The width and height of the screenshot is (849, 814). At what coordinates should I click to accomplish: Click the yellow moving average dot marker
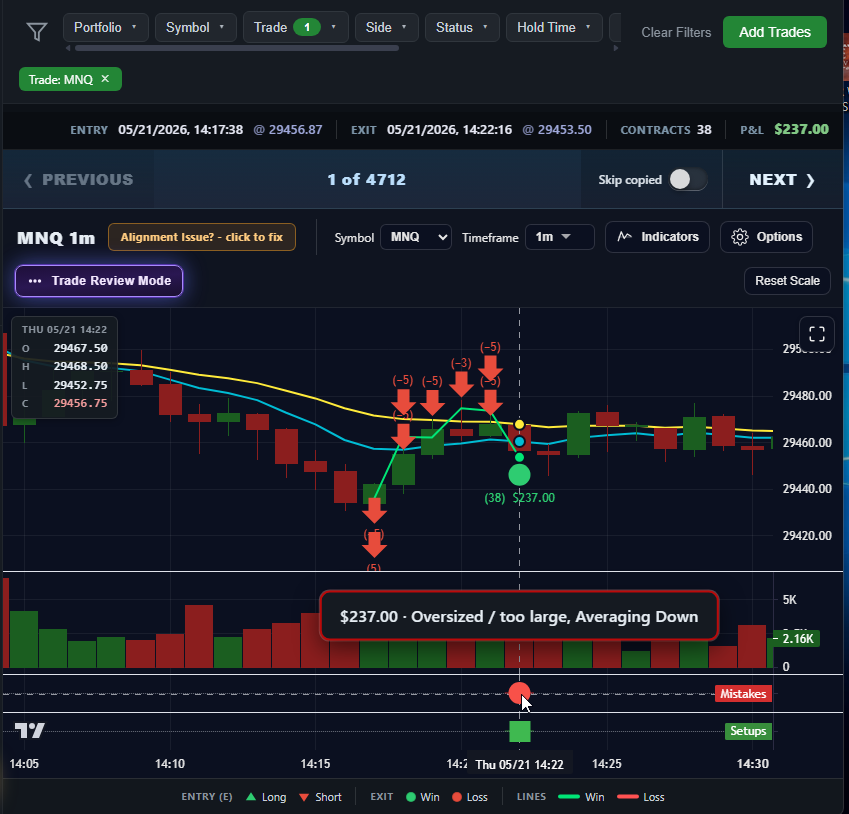[519, 424]
